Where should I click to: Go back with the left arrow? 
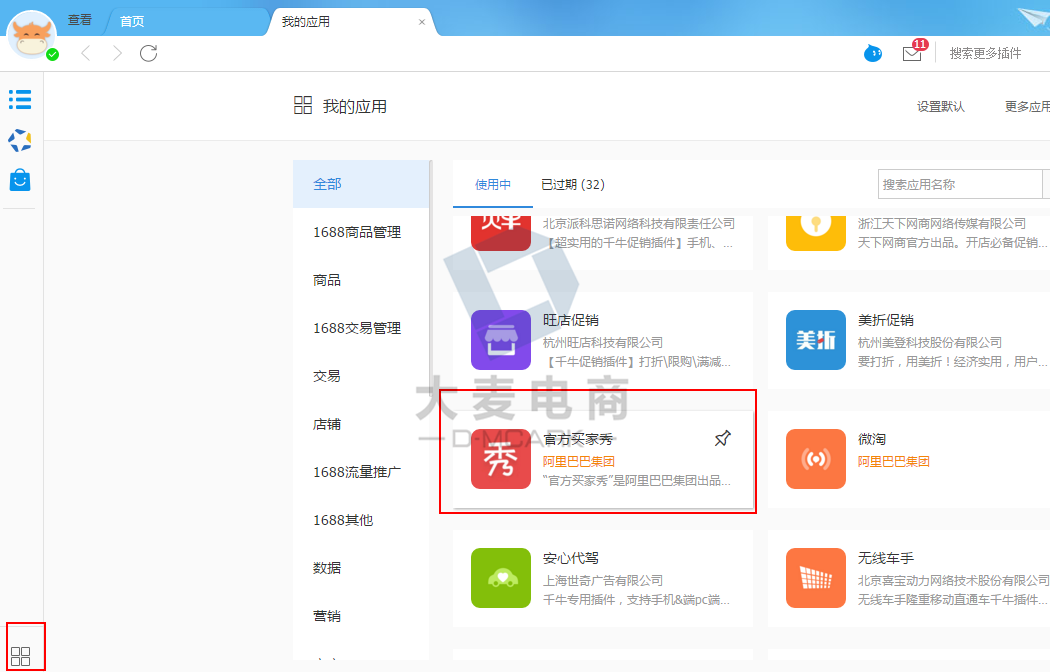pos(86,53)
